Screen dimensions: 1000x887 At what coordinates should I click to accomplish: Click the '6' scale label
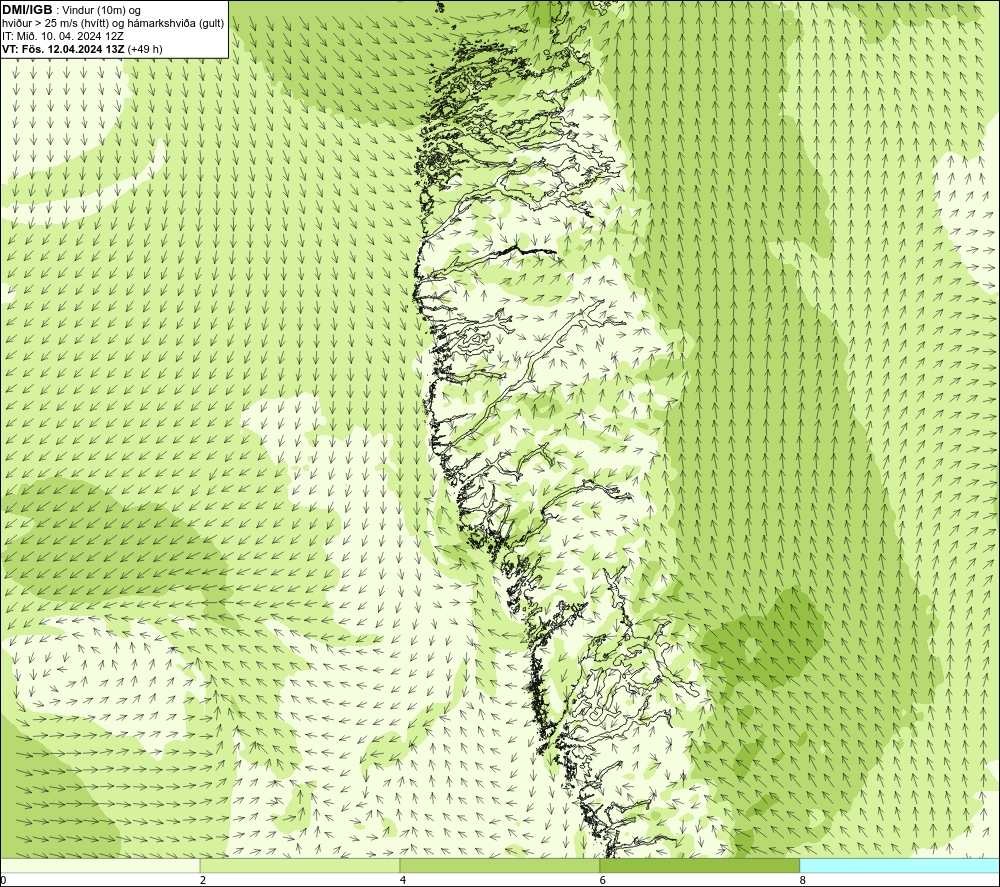coord(603,881)
